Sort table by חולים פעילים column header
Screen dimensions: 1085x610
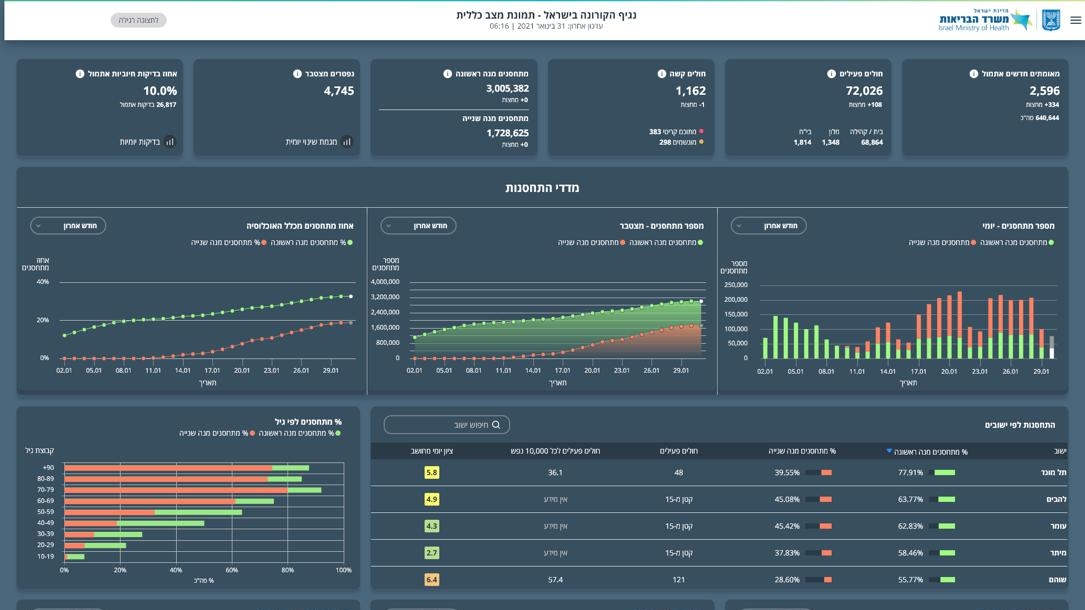(x=678, y=452)
